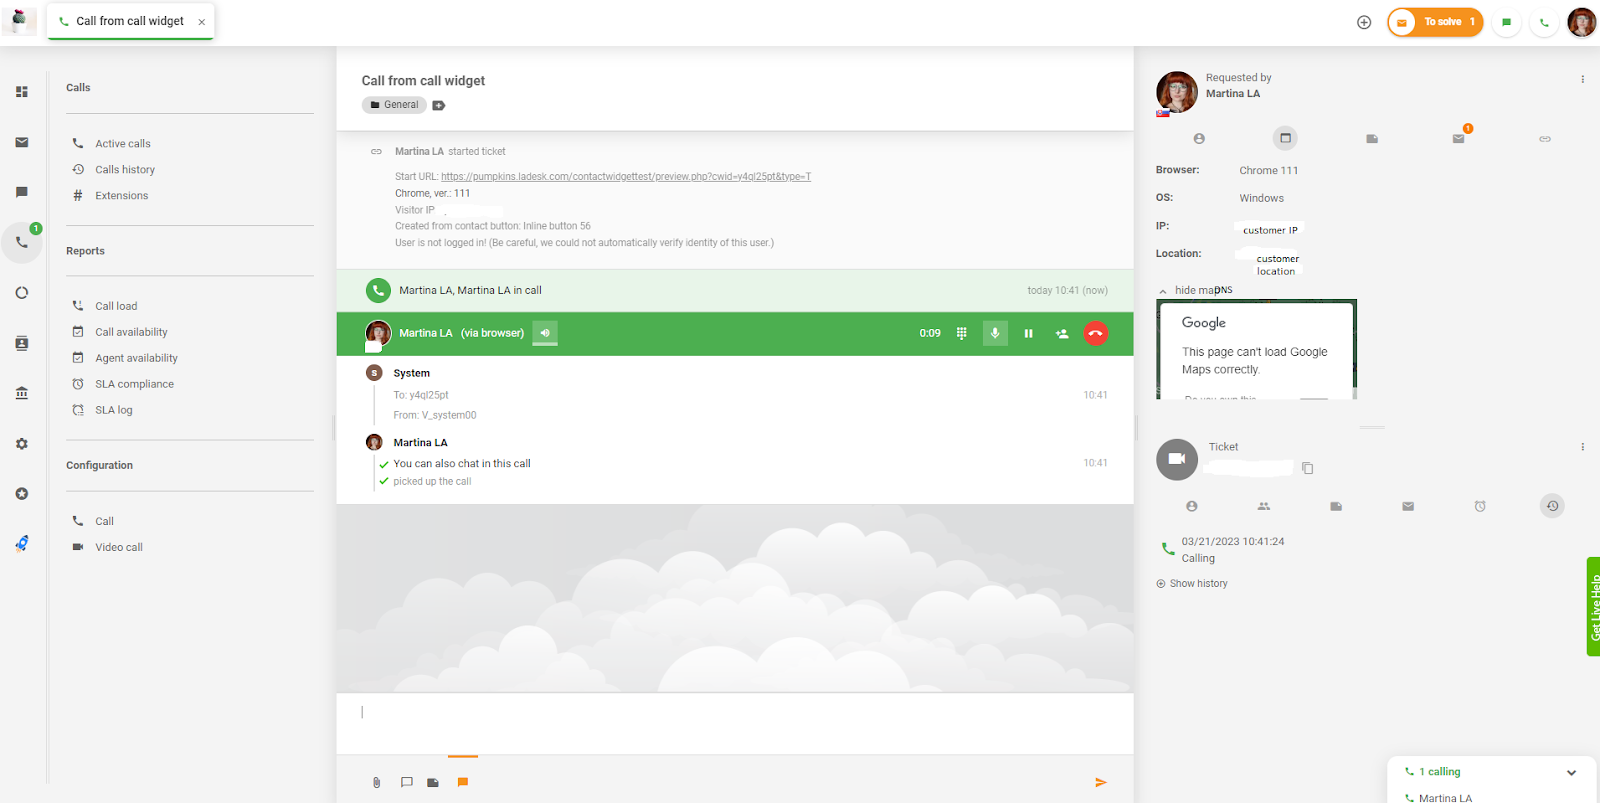Screen dimensions: 1600x803
Task: Open Calls history in the Calls menu
Action: (125, 170)
